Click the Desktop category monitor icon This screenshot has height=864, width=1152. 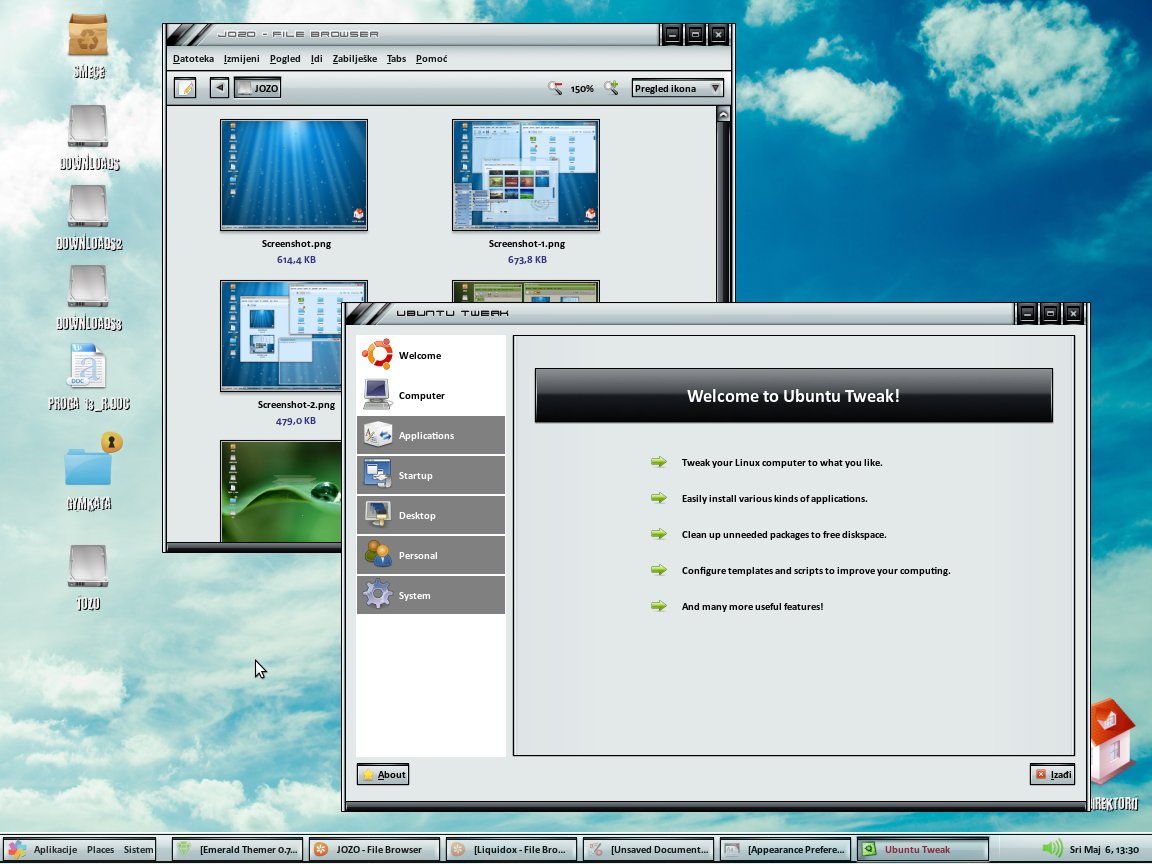[378, 515]
